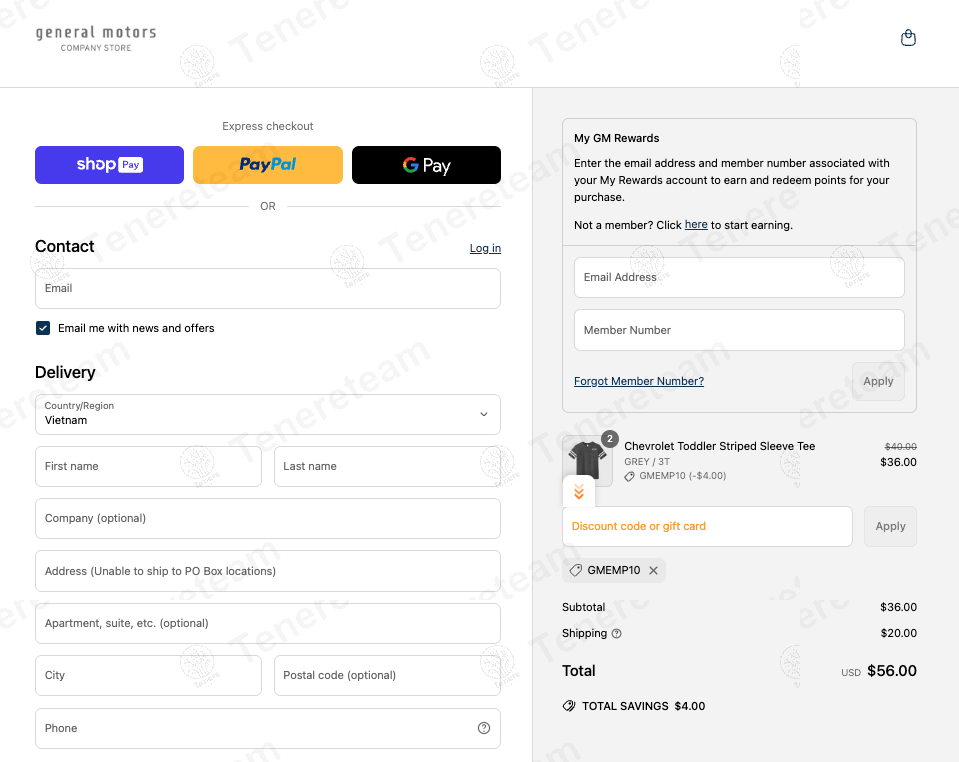The image size is (959, 762).
Task: Click the Log in link
Action: (x=485, y=248)
